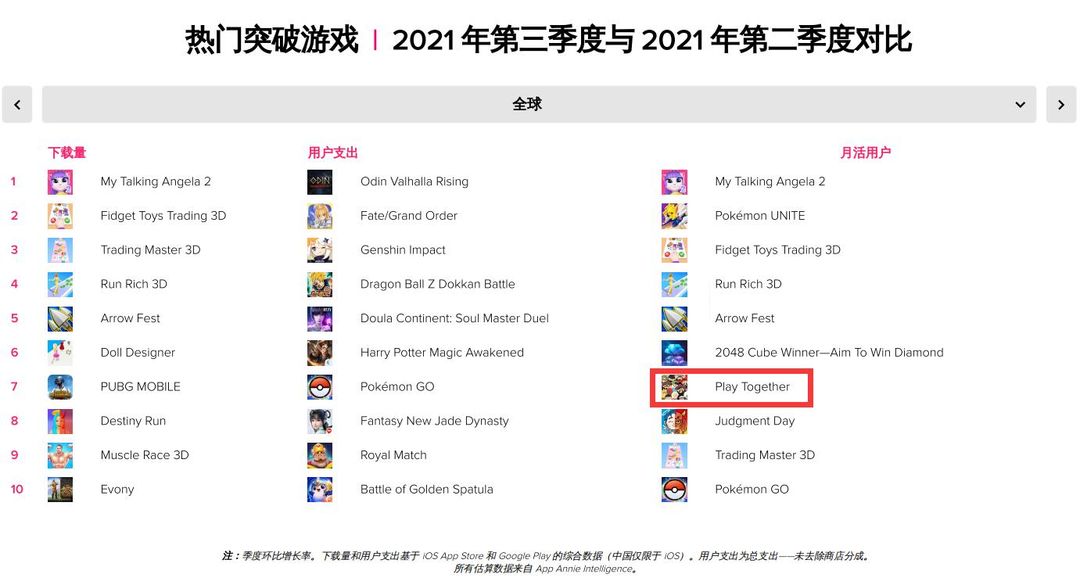The height and width of the screenshot is (585, 1080).
Task: Click 'Doula Continent: Soul Master Duel' text
Action: 455,318
